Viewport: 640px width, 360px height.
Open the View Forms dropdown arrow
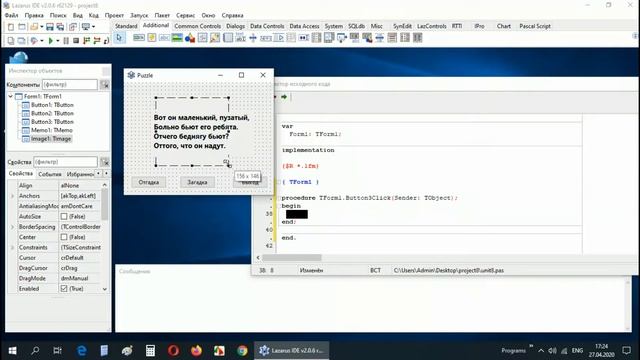(93, 27)
